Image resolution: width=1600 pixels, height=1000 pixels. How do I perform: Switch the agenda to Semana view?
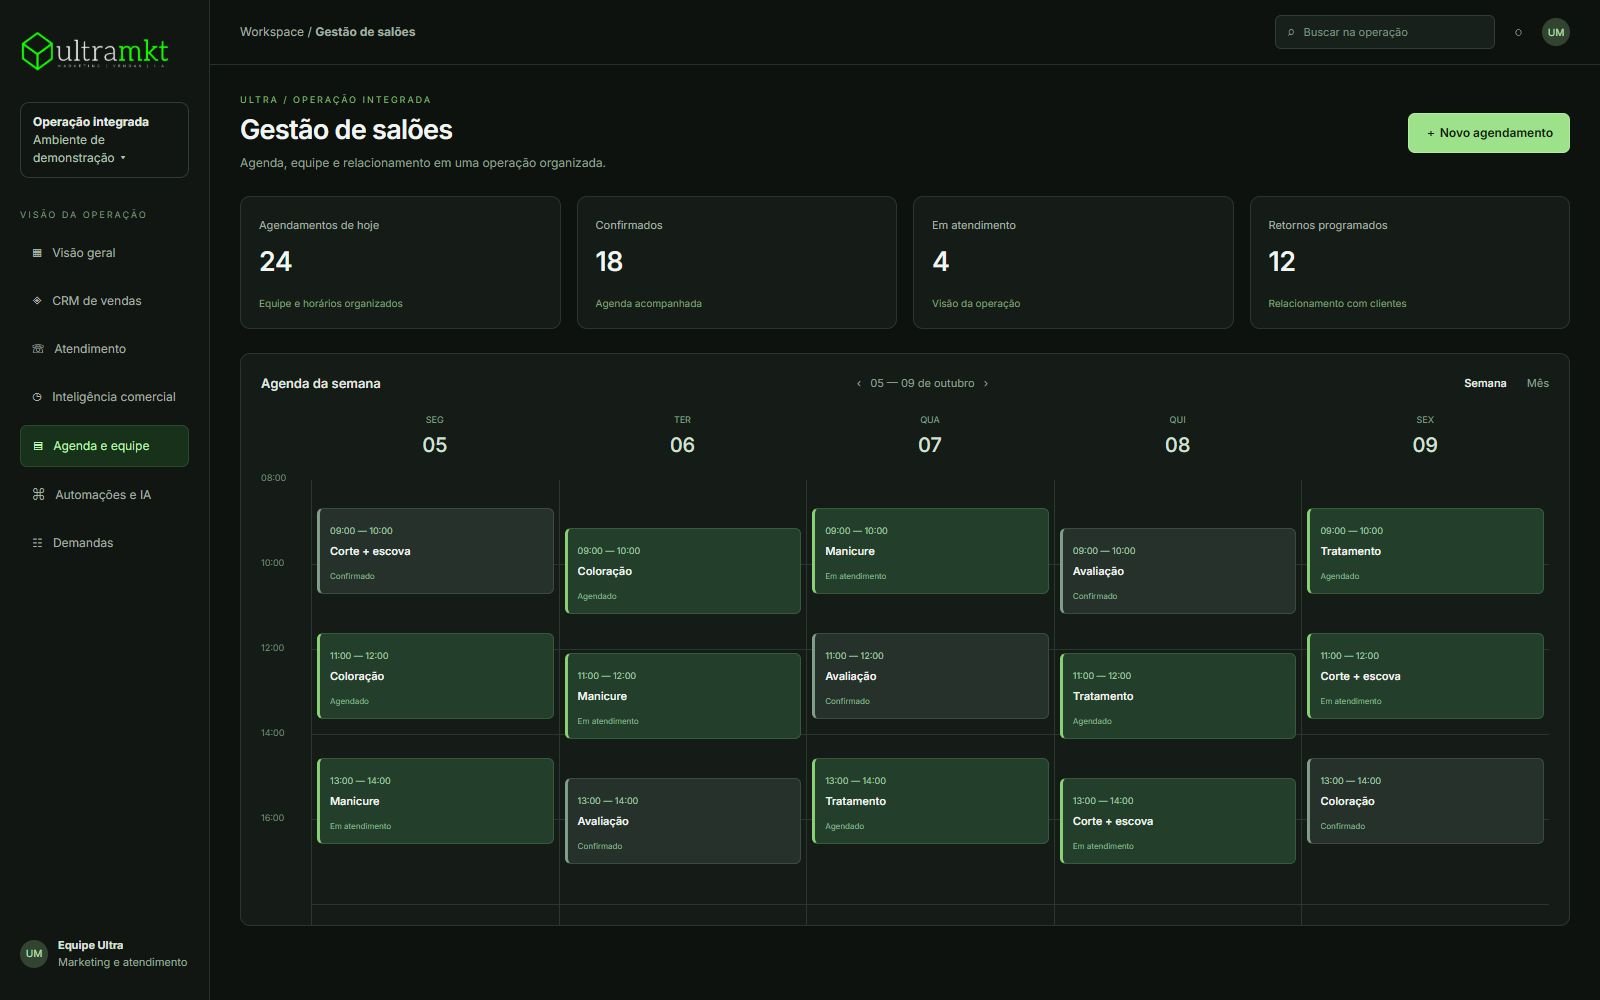pos(1485,384)
